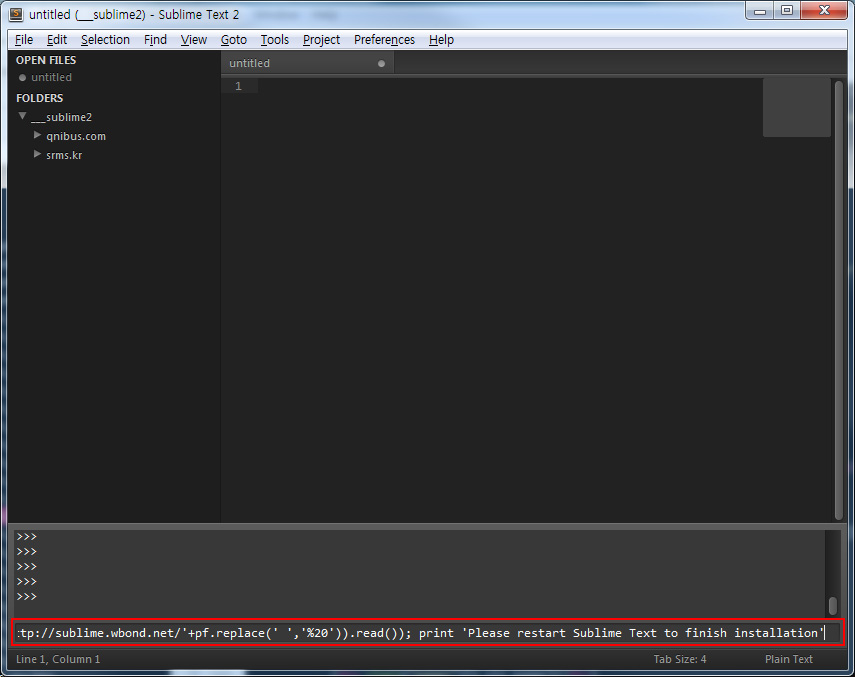Click the editor vertical scrollbar
Screen dimensions: 855x677
(838, 300)
